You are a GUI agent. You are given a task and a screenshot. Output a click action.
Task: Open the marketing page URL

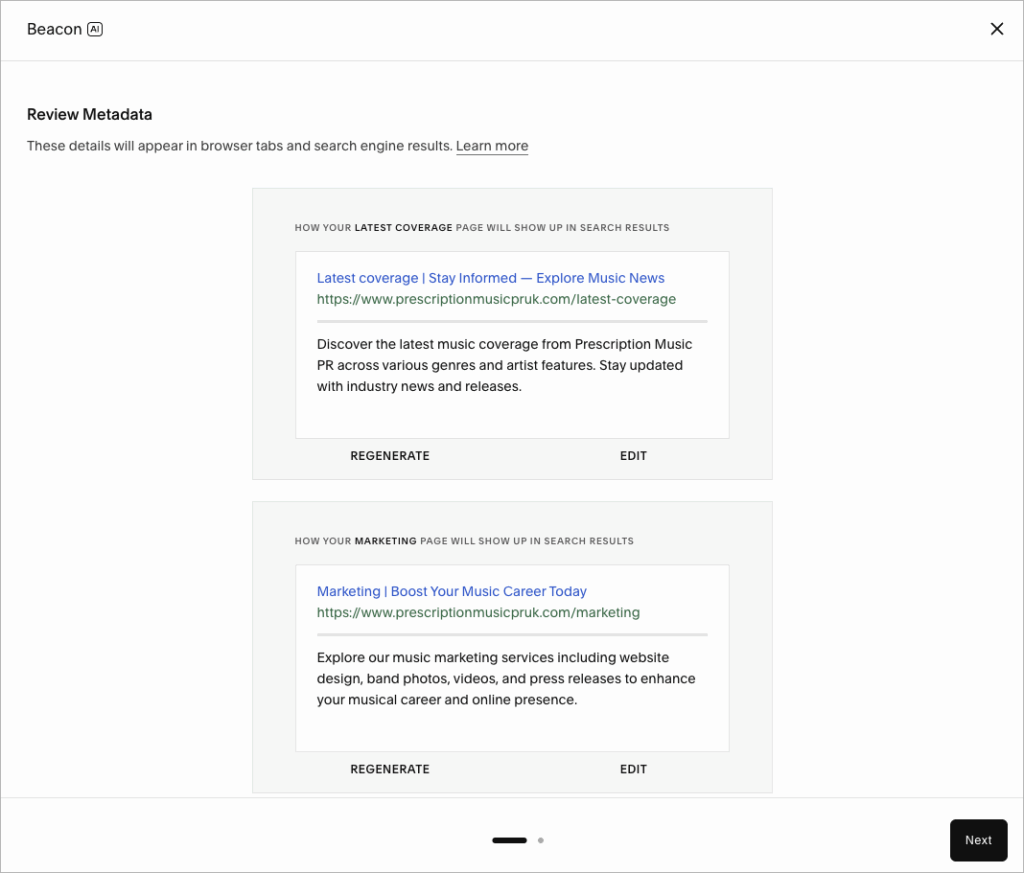tap(478, 612)
